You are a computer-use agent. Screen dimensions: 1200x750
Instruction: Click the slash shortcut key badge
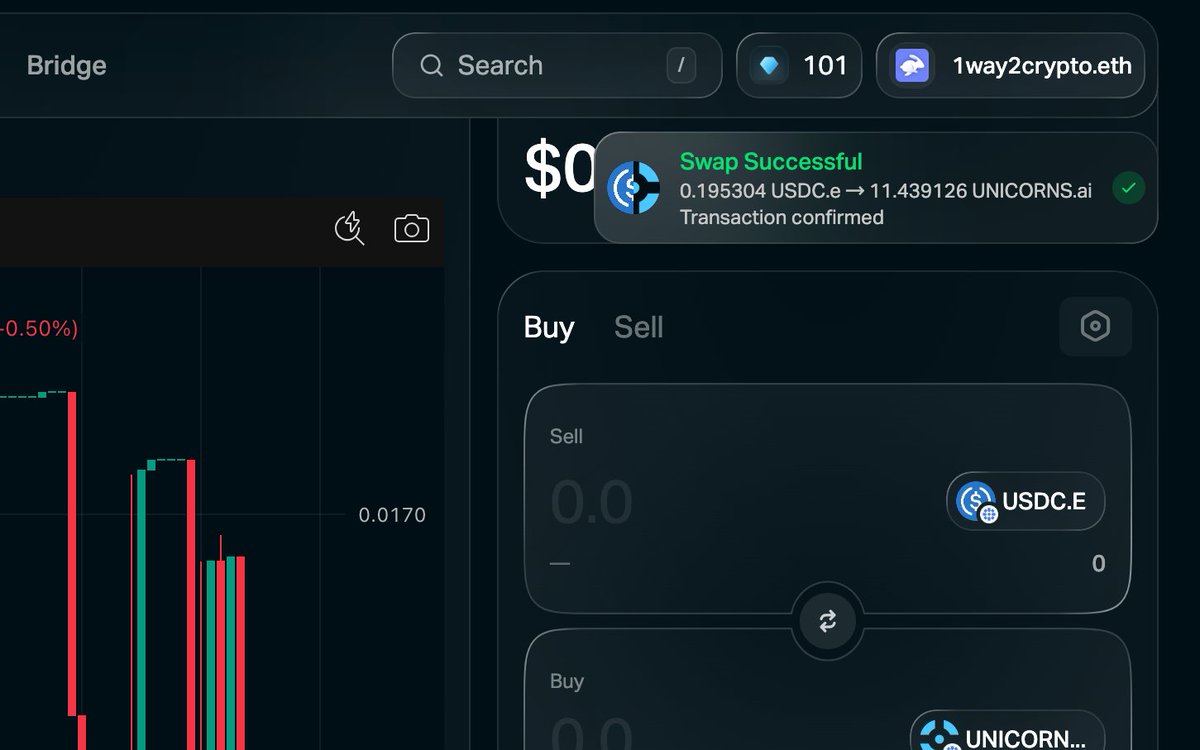681,66
